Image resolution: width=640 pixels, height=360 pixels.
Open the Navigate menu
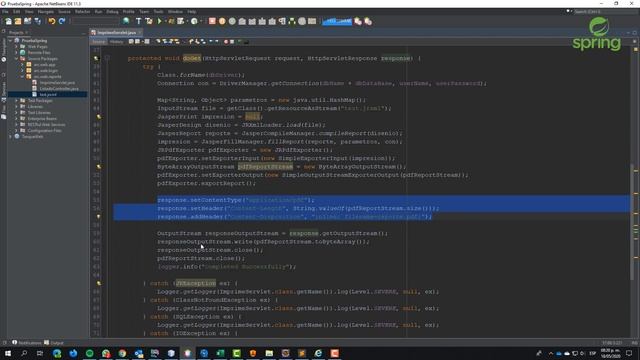click(x=45, y=12)
